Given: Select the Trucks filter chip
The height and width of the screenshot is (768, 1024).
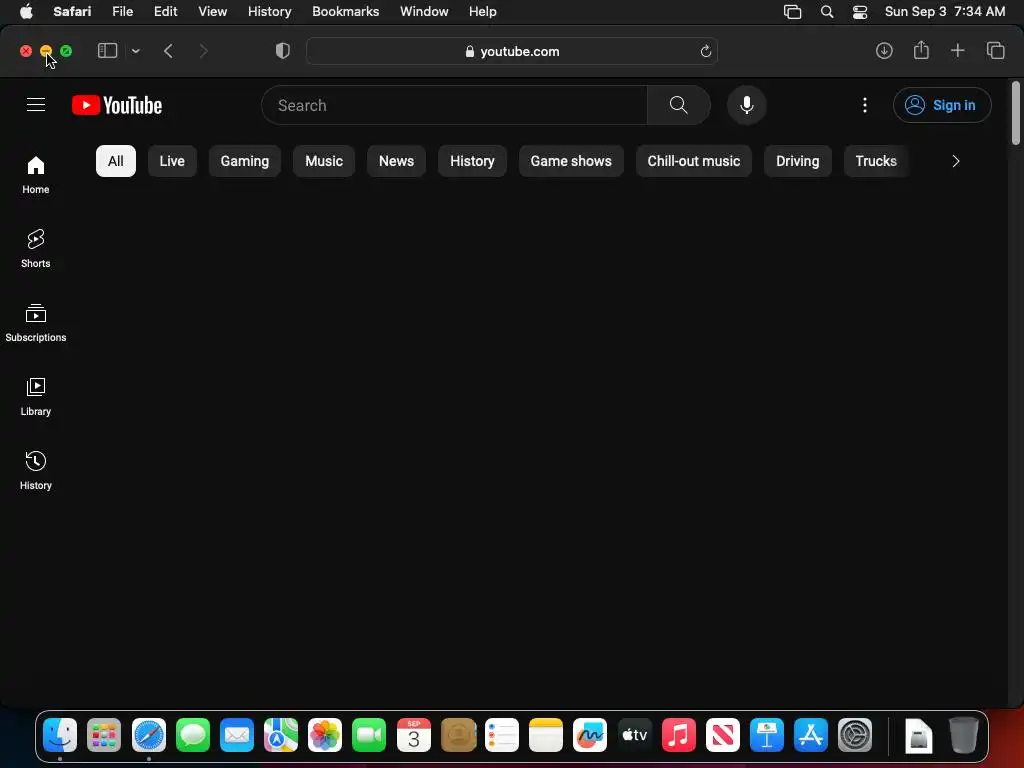Looking at the screenshot, I should click(876, 161).
